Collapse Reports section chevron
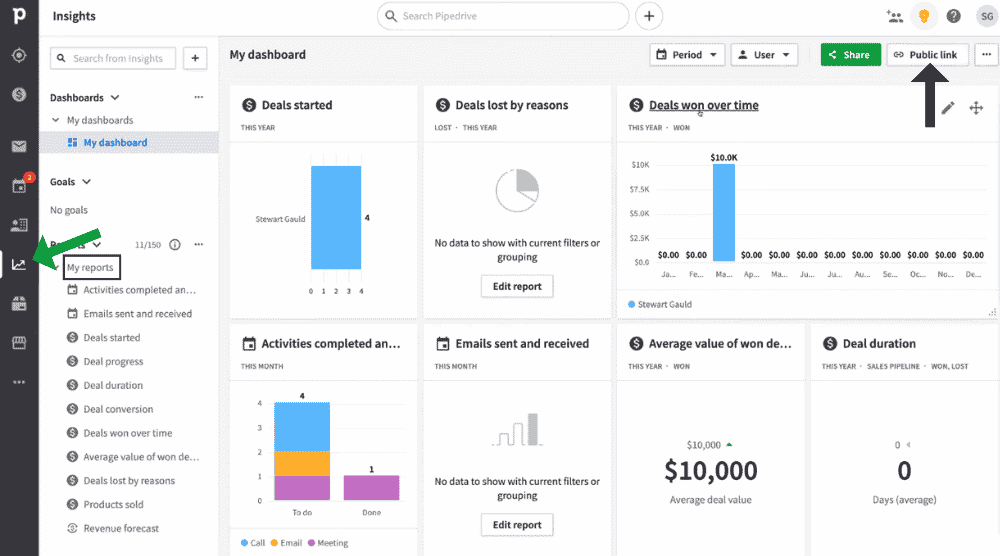Screen dimensions: 1000x556 tap(97, 244)
